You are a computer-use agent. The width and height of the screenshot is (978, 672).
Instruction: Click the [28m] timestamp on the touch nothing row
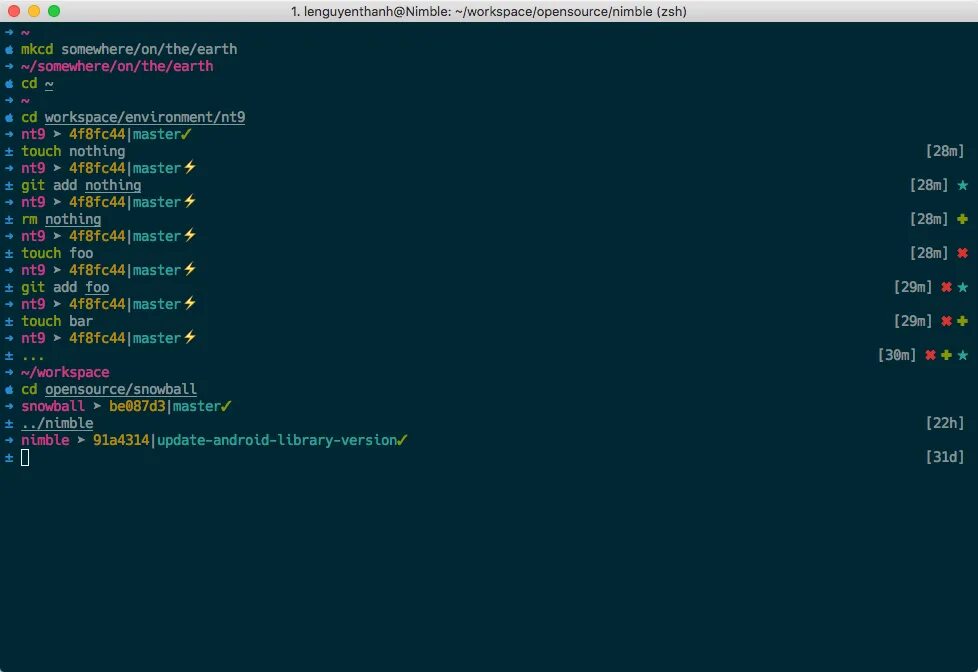(945, 151)
